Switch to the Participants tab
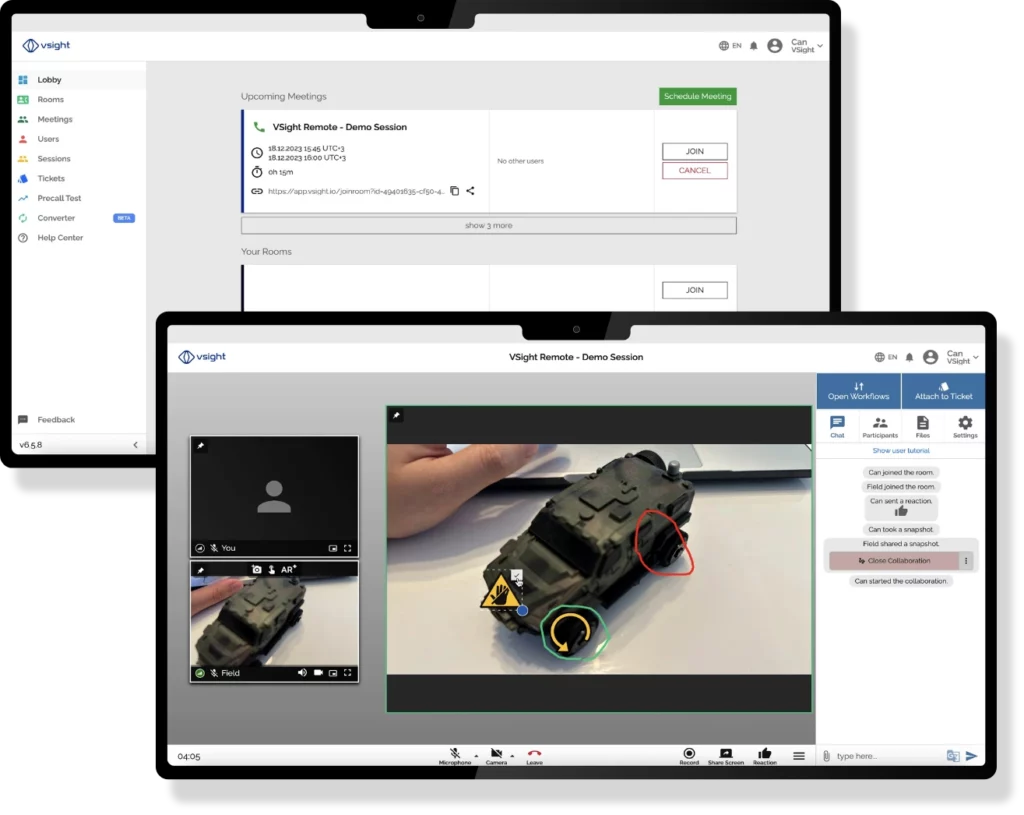 click(880, 427)
